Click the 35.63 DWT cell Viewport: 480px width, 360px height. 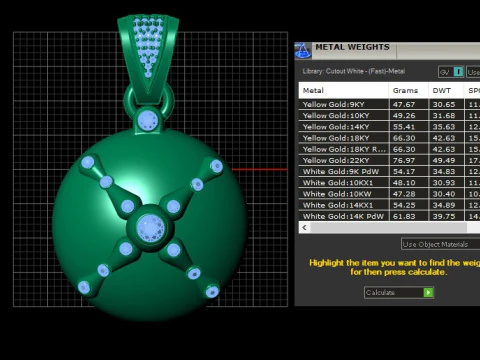click(x=446, y=127)
